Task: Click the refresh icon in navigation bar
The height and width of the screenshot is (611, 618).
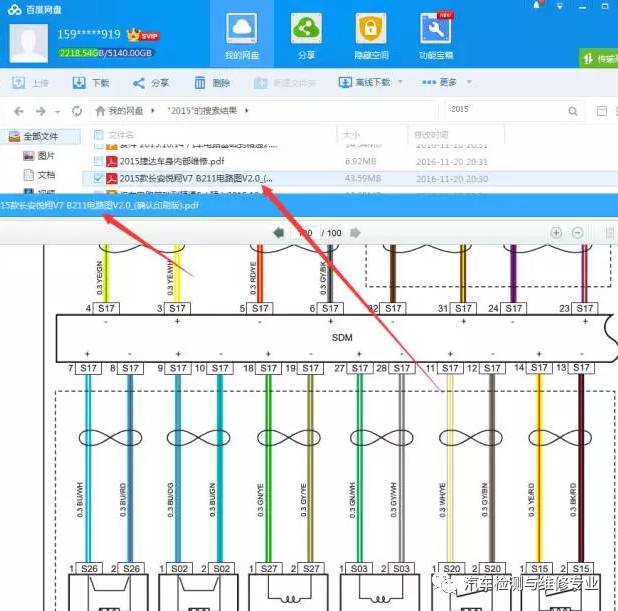Action: click(77, 110)
